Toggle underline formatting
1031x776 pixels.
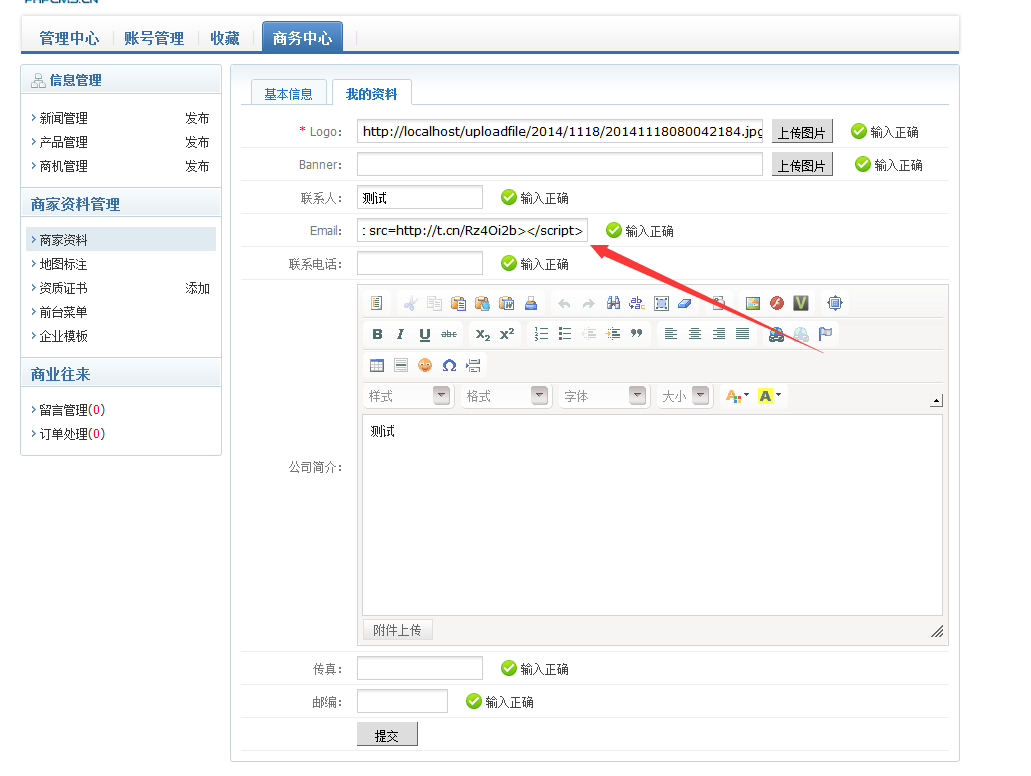pos(425,334)
